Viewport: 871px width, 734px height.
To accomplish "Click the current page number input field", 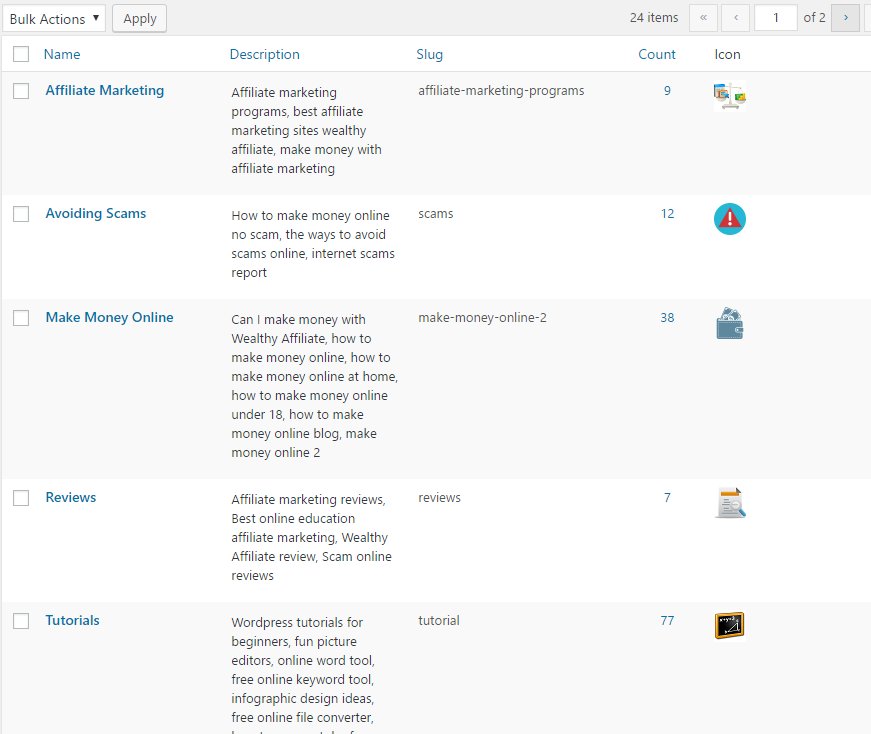I will [x=776, y=17].
